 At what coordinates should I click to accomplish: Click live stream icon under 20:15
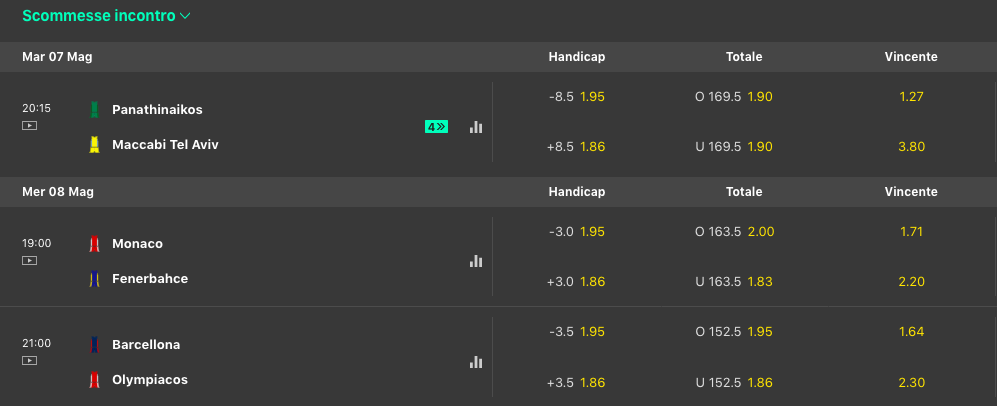[x=29, y=125]
